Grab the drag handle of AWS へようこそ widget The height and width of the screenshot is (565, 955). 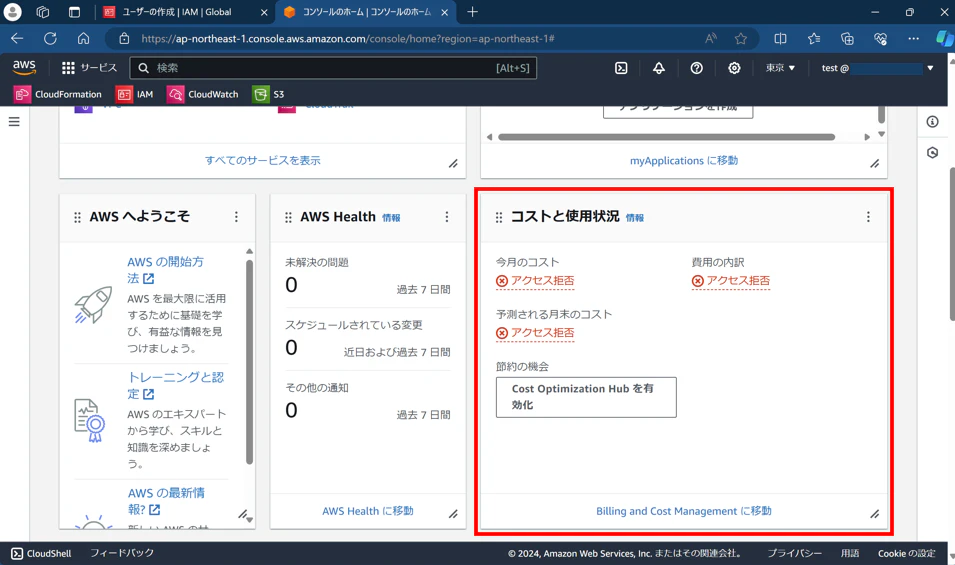(x=77, y=217)
